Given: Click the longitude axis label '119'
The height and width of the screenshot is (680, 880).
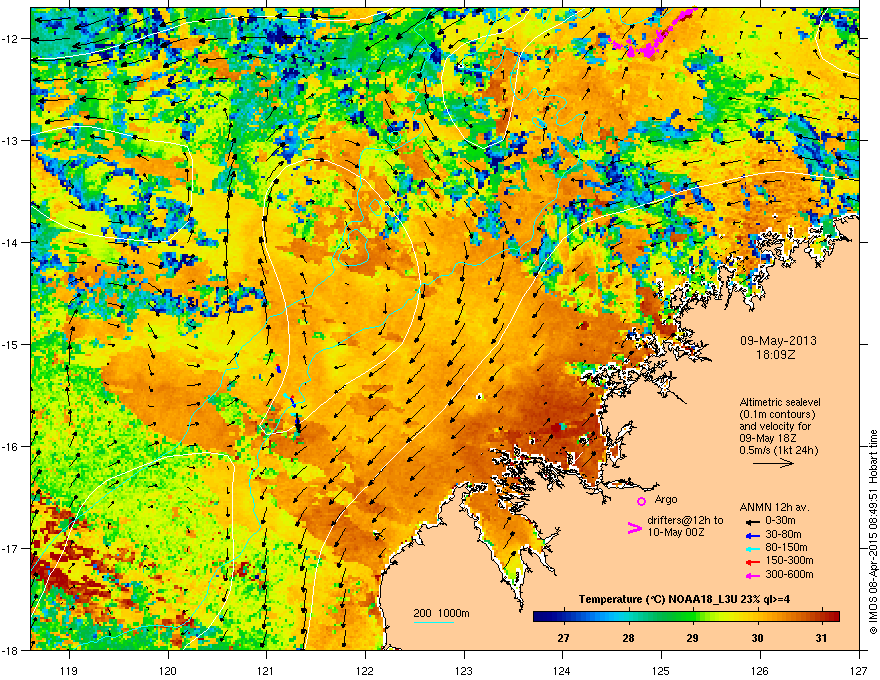Looking at the screenshot, I should coord(69,670).
